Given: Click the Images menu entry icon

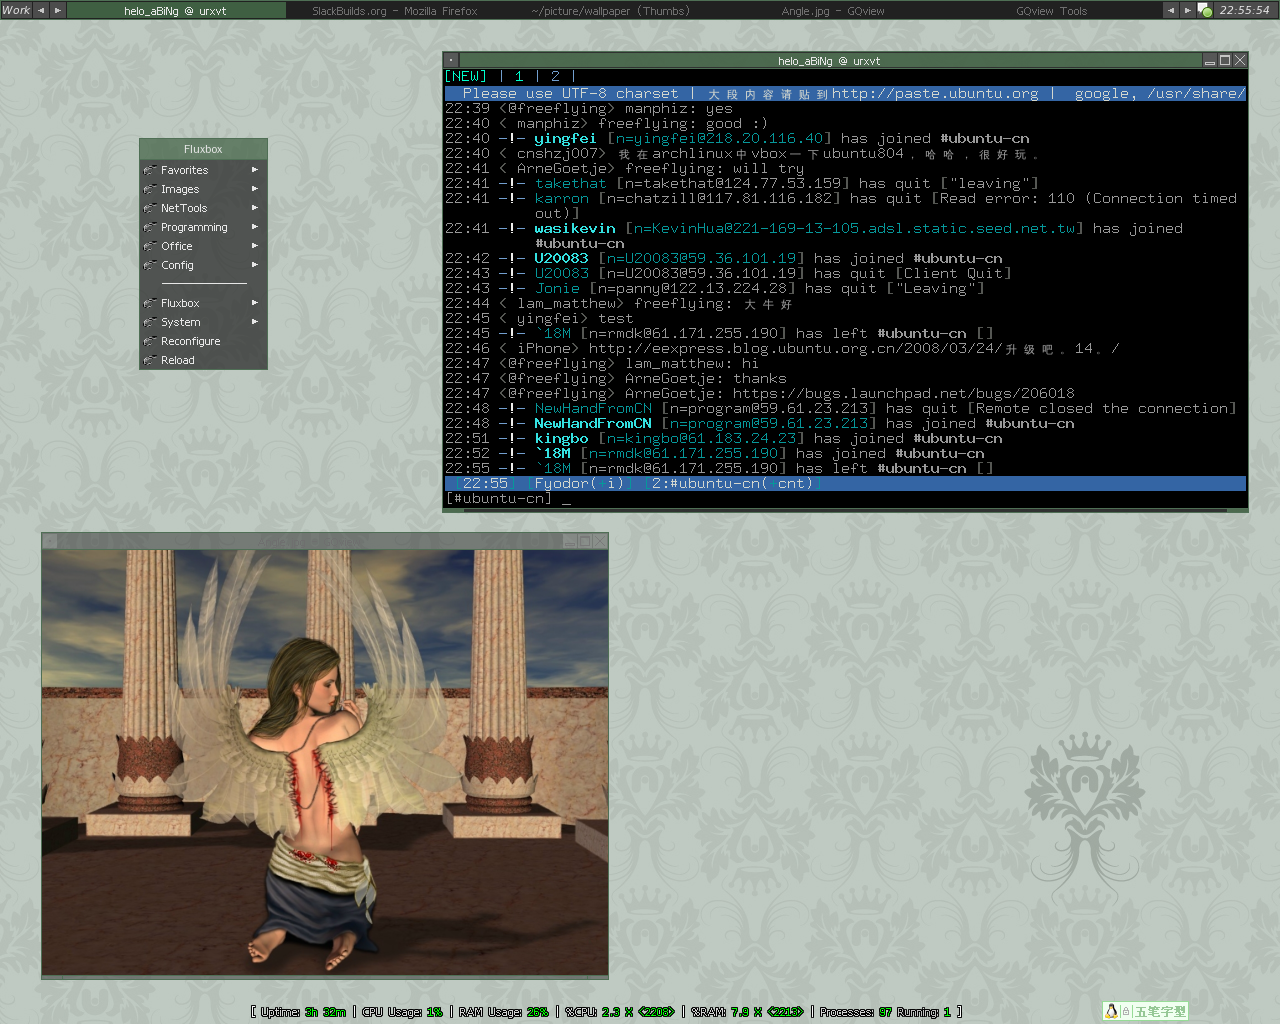Looking at the screenshot, I should pos(150,189).
